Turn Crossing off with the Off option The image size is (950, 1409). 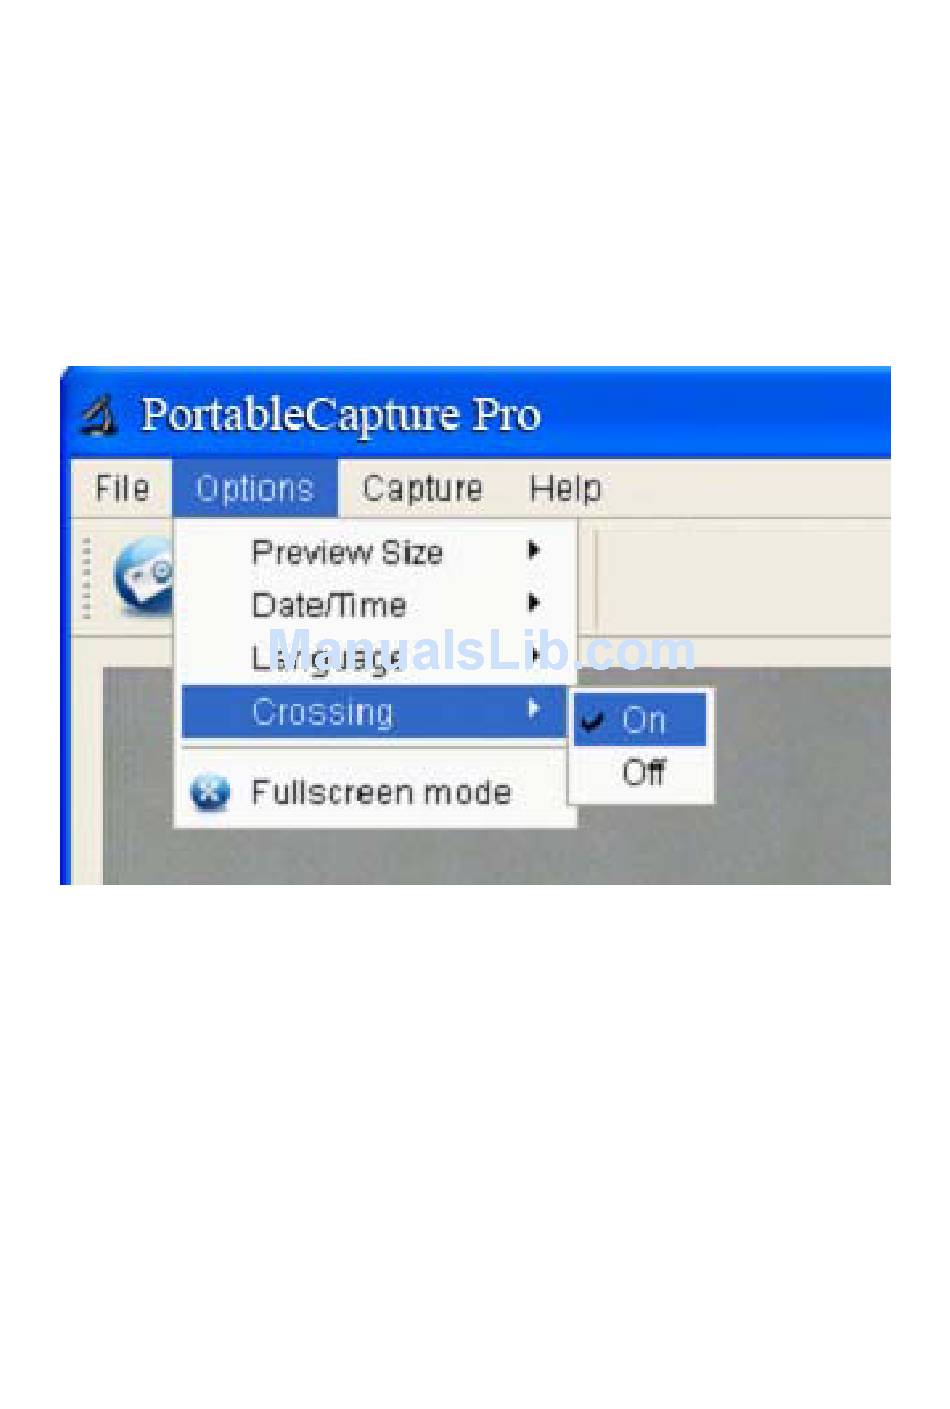[x=643, y=772]
